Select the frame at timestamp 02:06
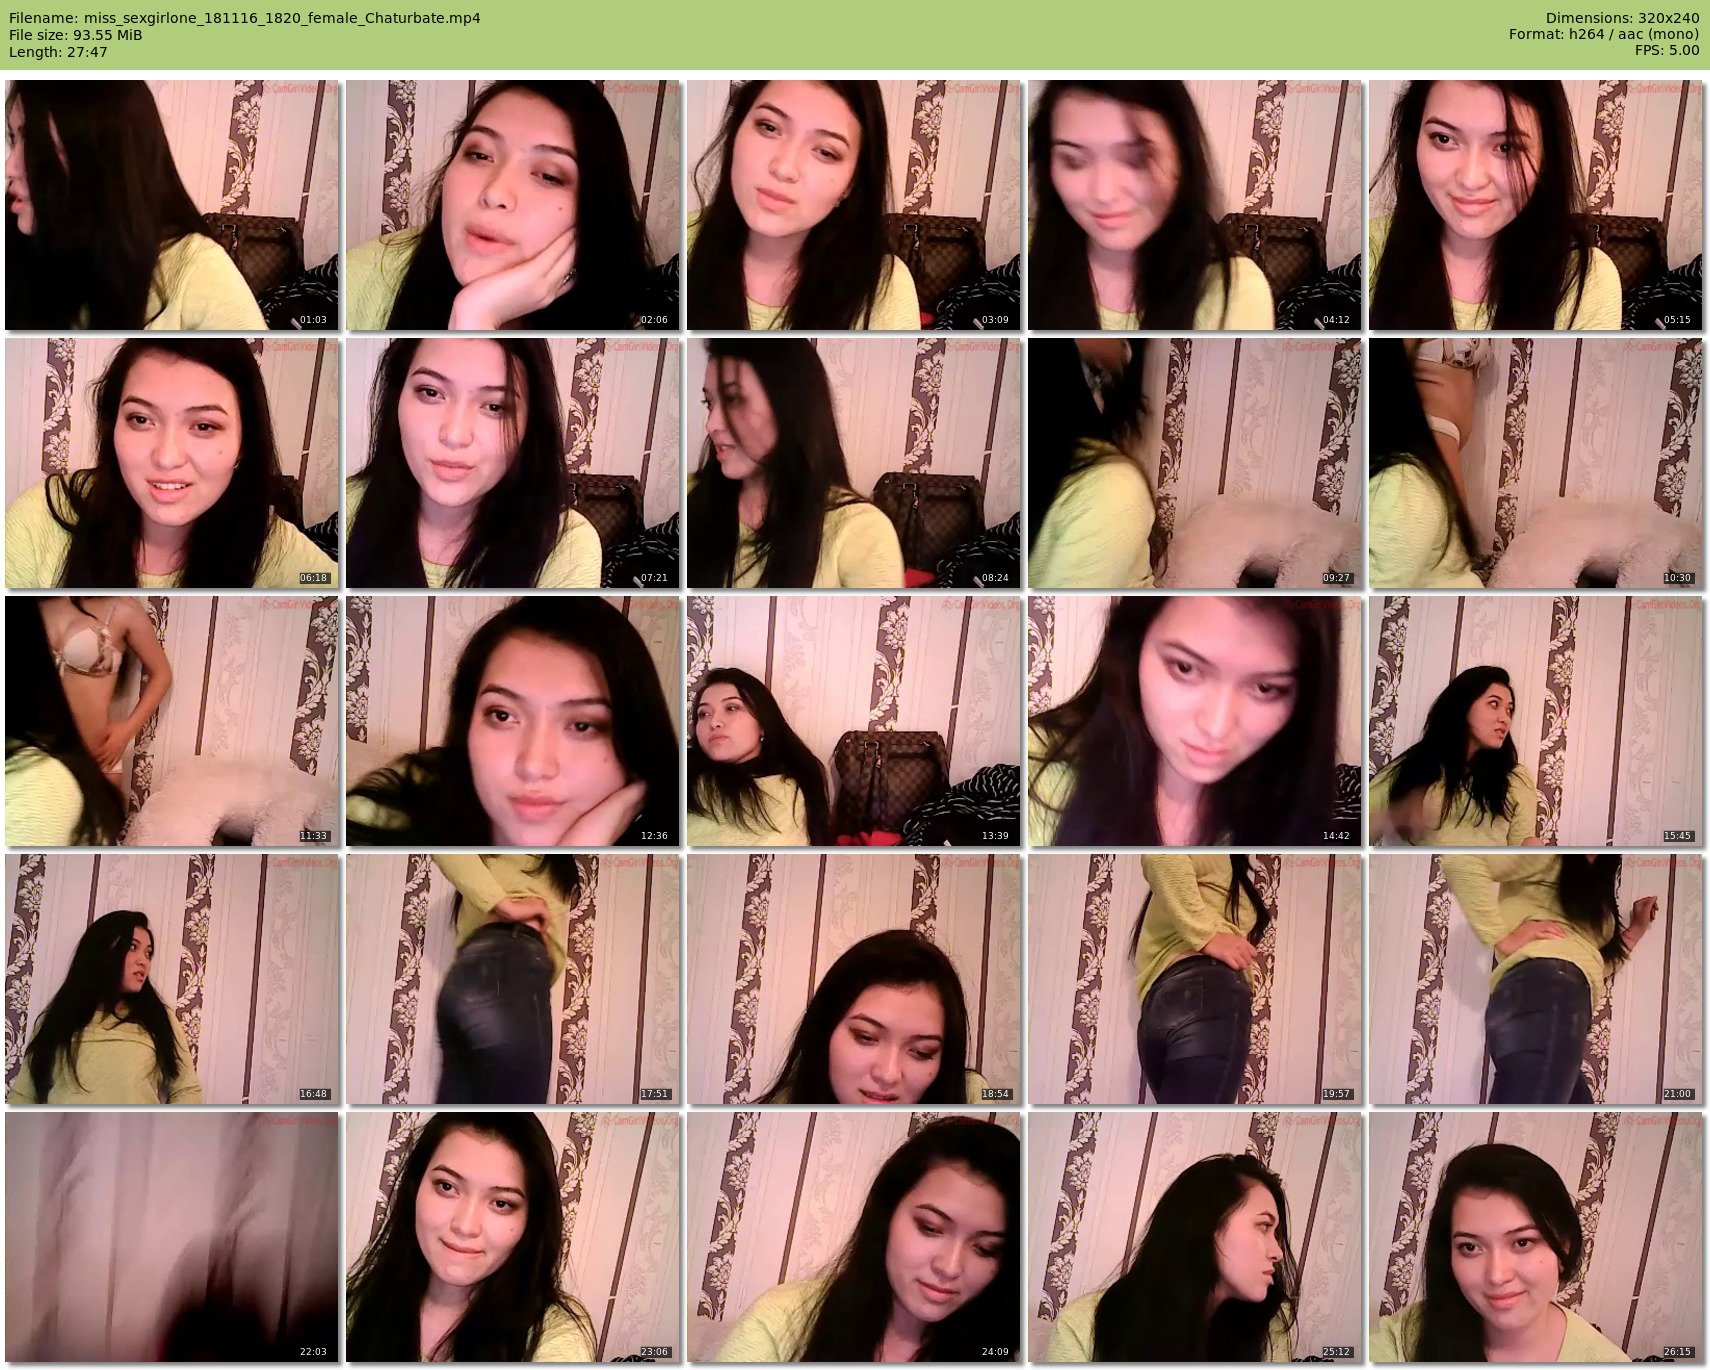Screen dimensions: 1710x1370 [x=513, y=205]
